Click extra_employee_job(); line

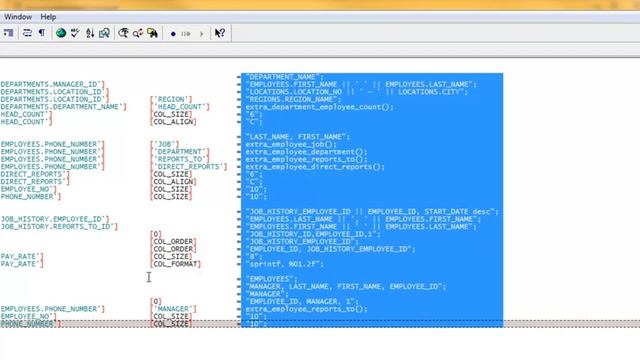click(291, 144)
